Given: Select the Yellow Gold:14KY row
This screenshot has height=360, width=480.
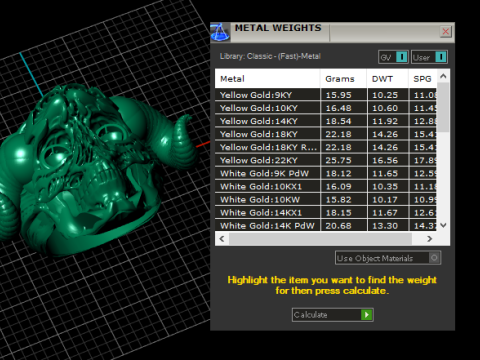Looking at the screenshot, I should pos(326,121).
